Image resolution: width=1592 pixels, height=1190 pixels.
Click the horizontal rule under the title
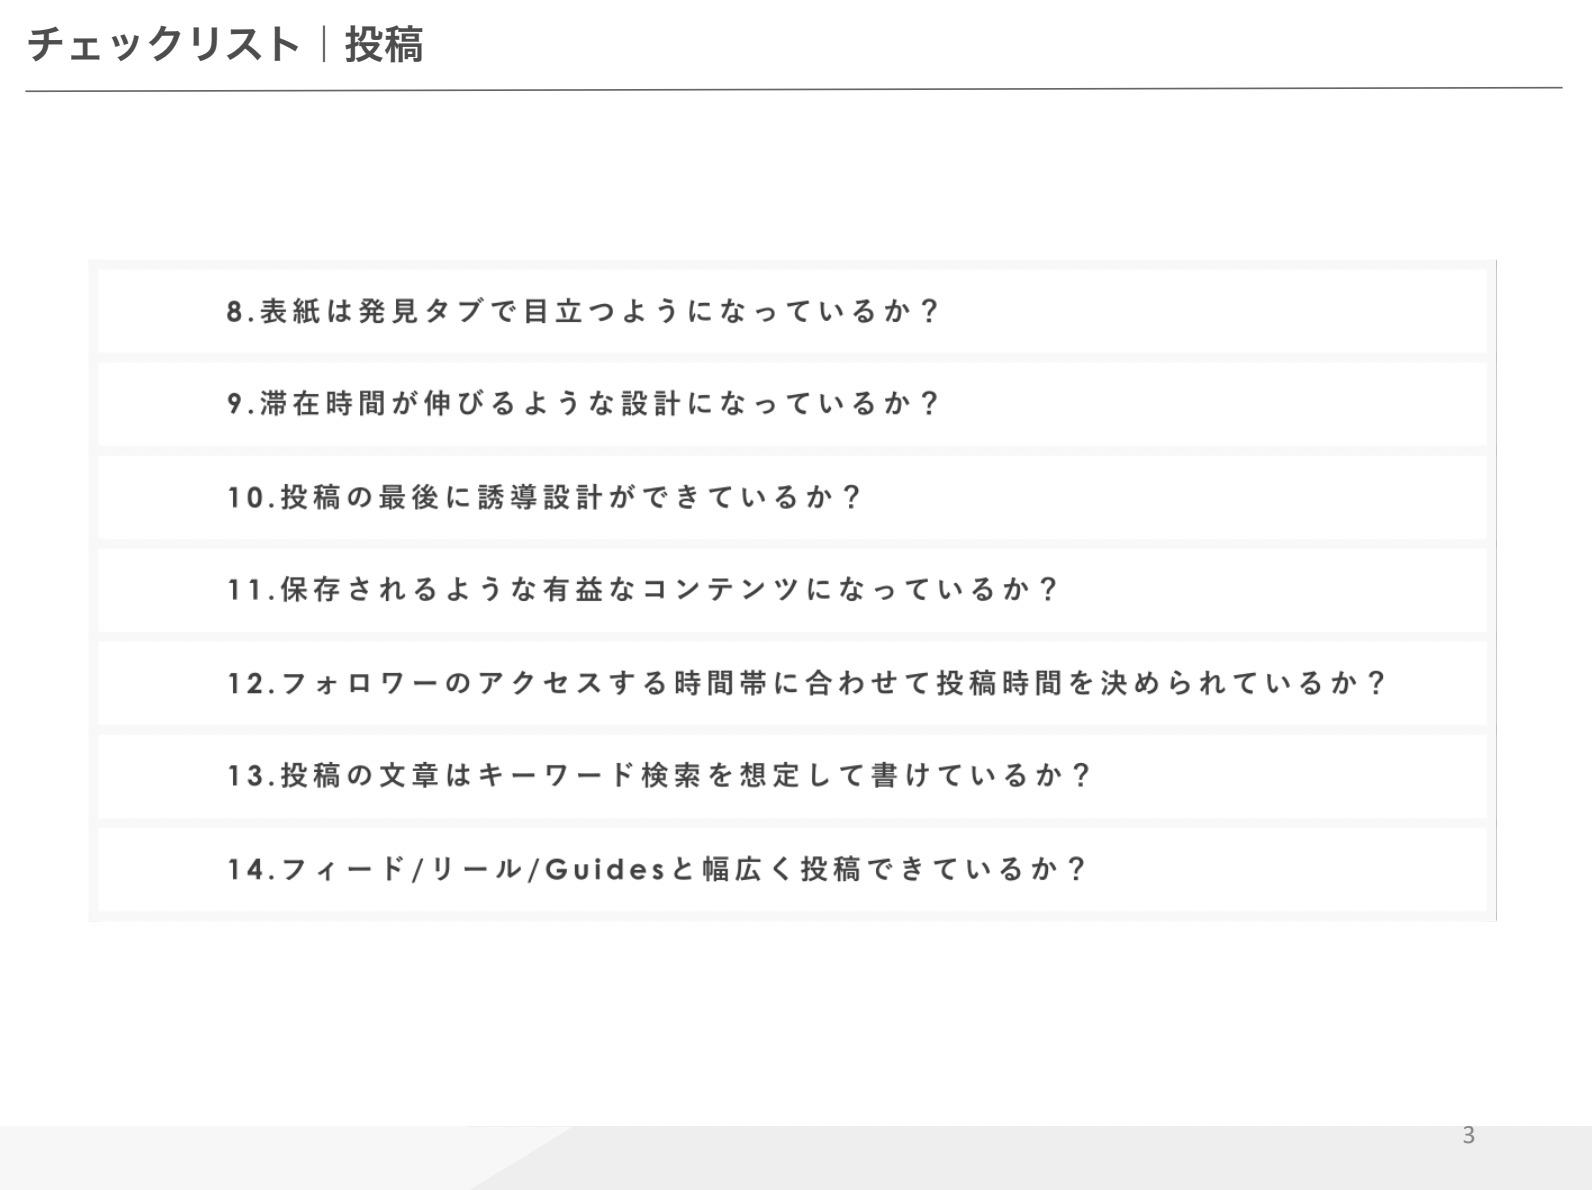[x=793, y=89]
